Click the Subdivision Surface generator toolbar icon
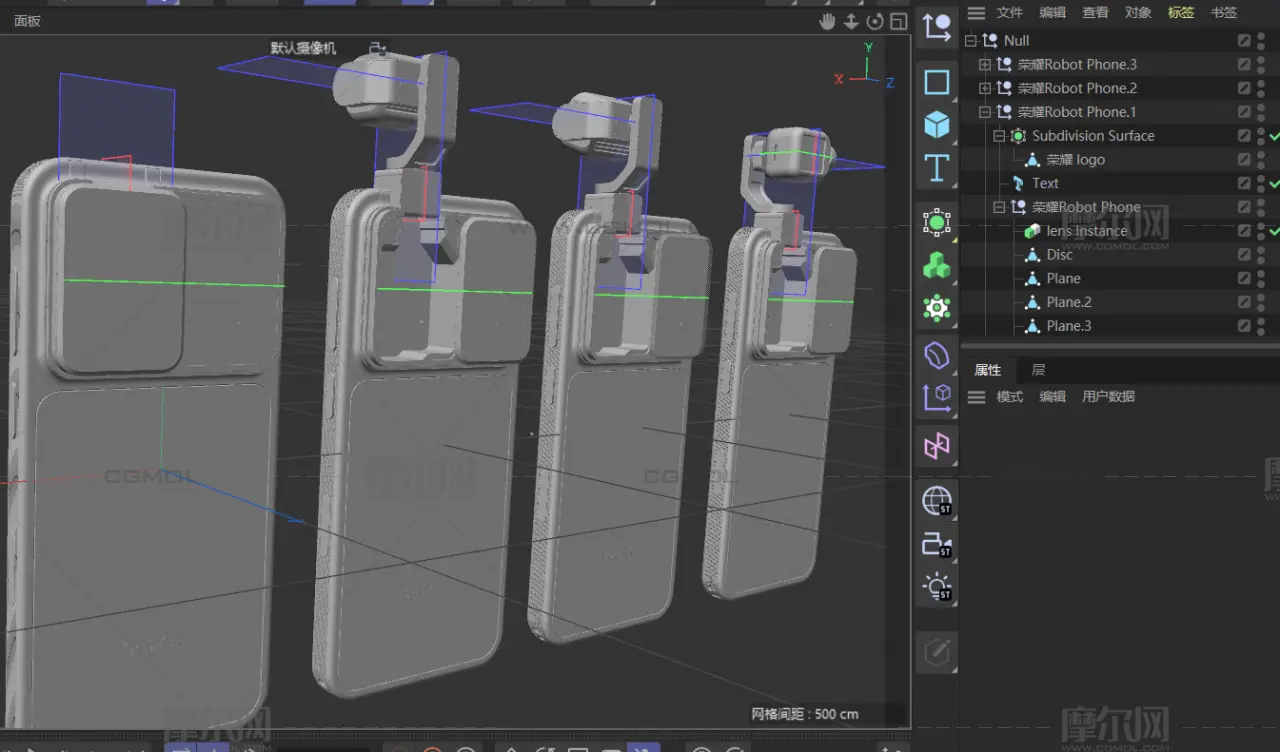The width and height of the screenshot is (1280, 752). 937,222
